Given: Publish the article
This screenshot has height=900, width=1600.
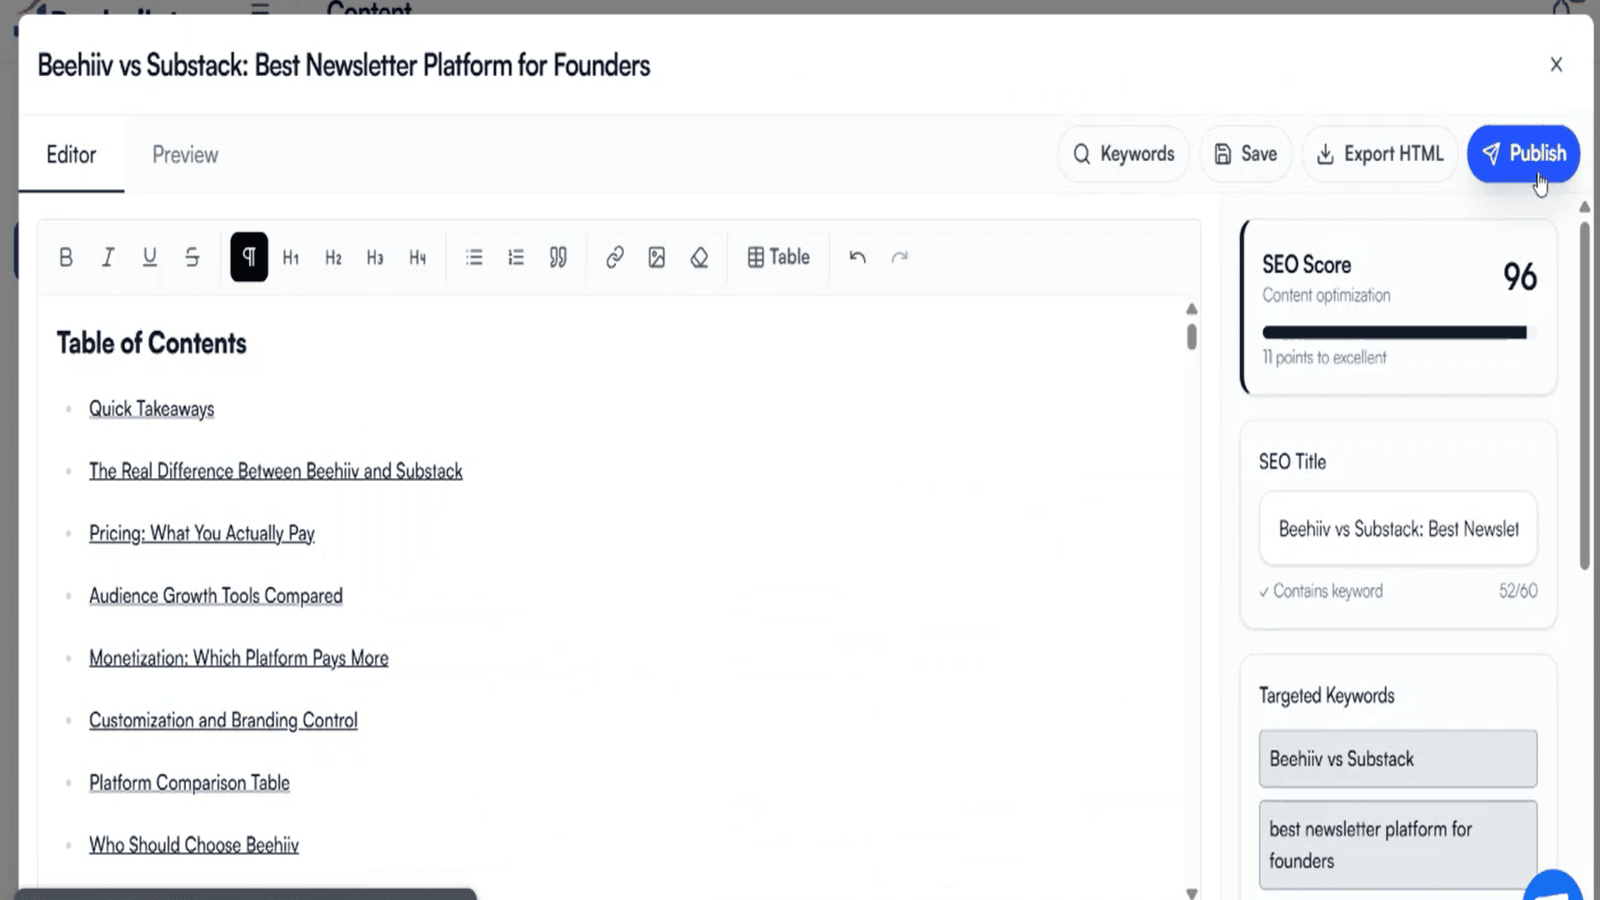Looking at the screenshot, I should [x=1524, y=154].
